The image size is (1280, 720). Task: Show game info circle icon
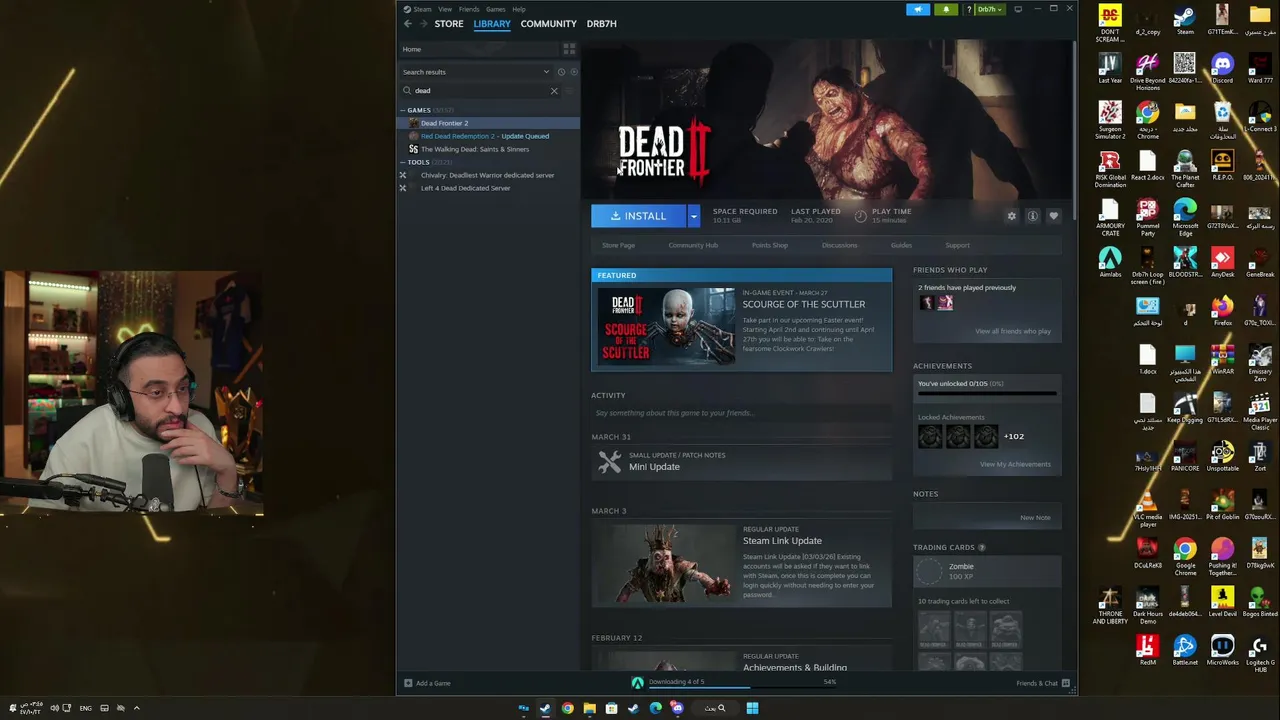[x=1033, y=216]
